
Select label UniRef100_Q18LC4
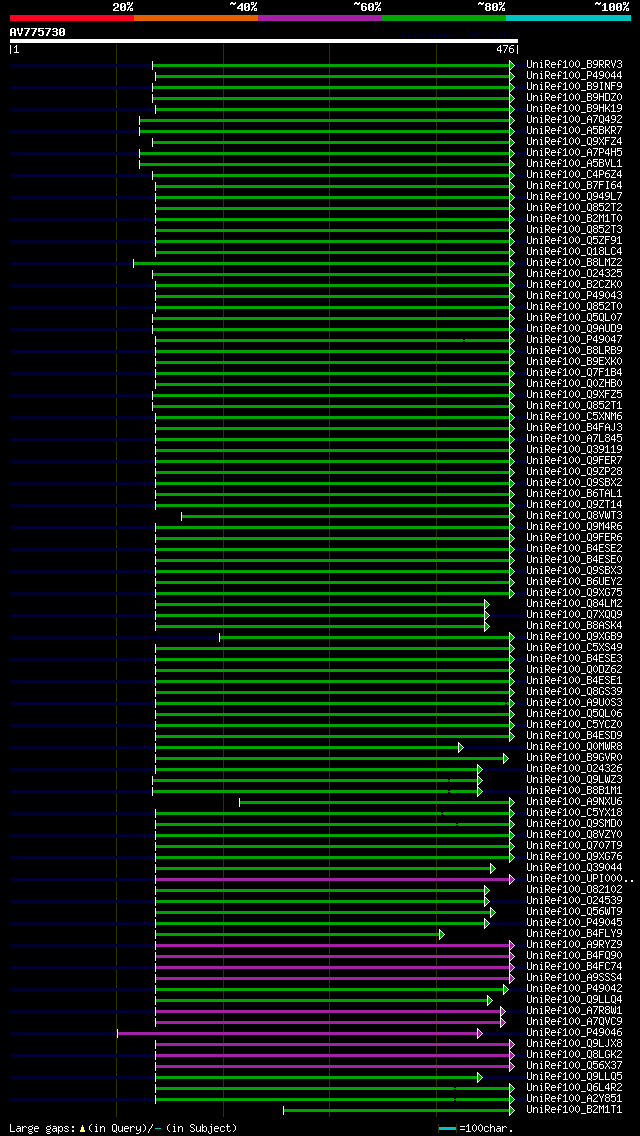[574, 251]
